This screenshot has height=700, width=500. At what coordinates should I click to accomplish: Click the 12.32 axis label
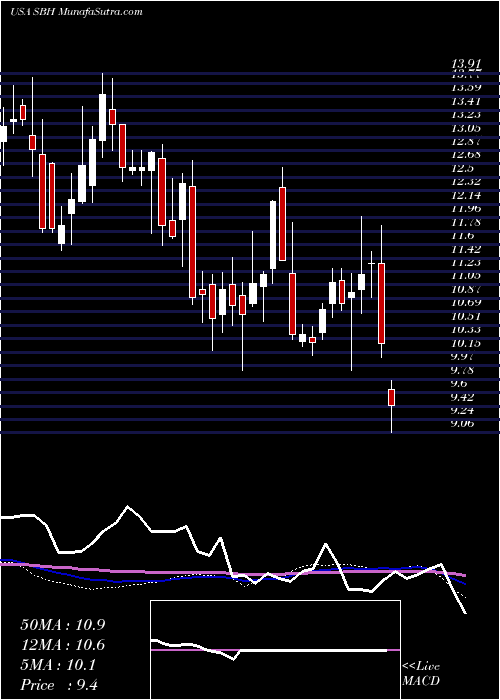(x=467, y=182)
